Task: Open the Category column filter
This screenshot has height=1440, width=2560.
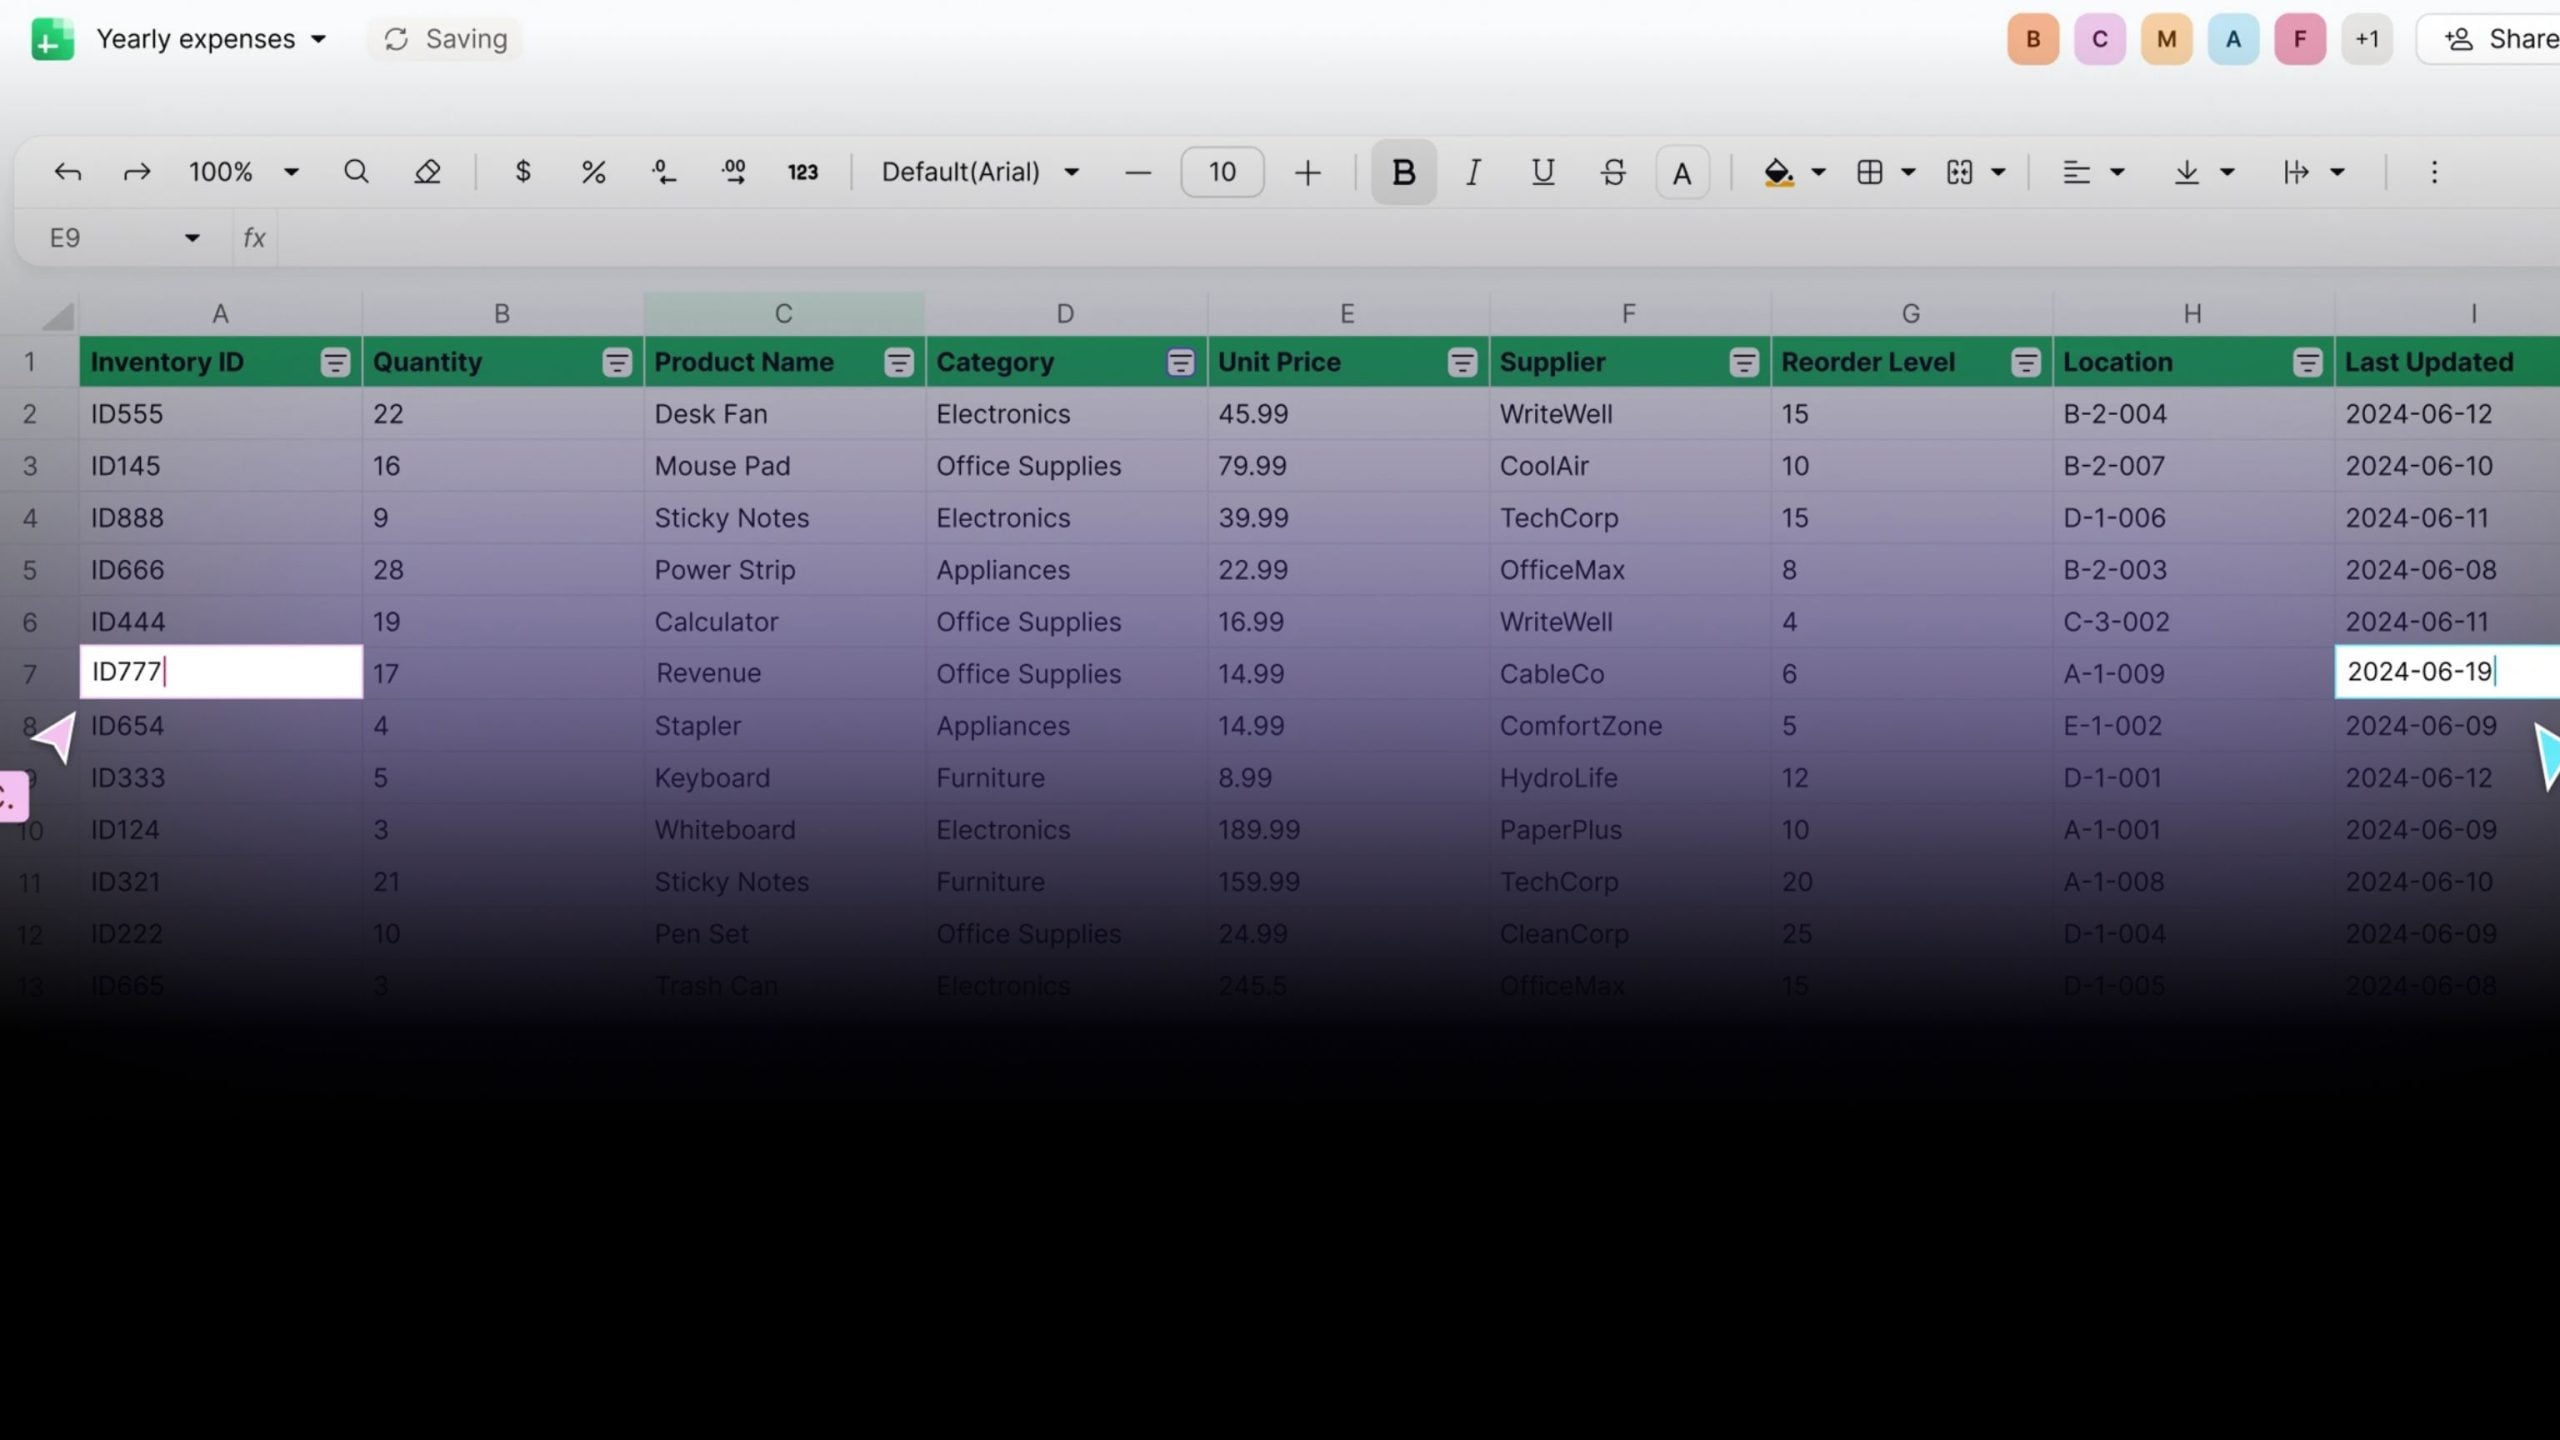Action: [1180, 362]
